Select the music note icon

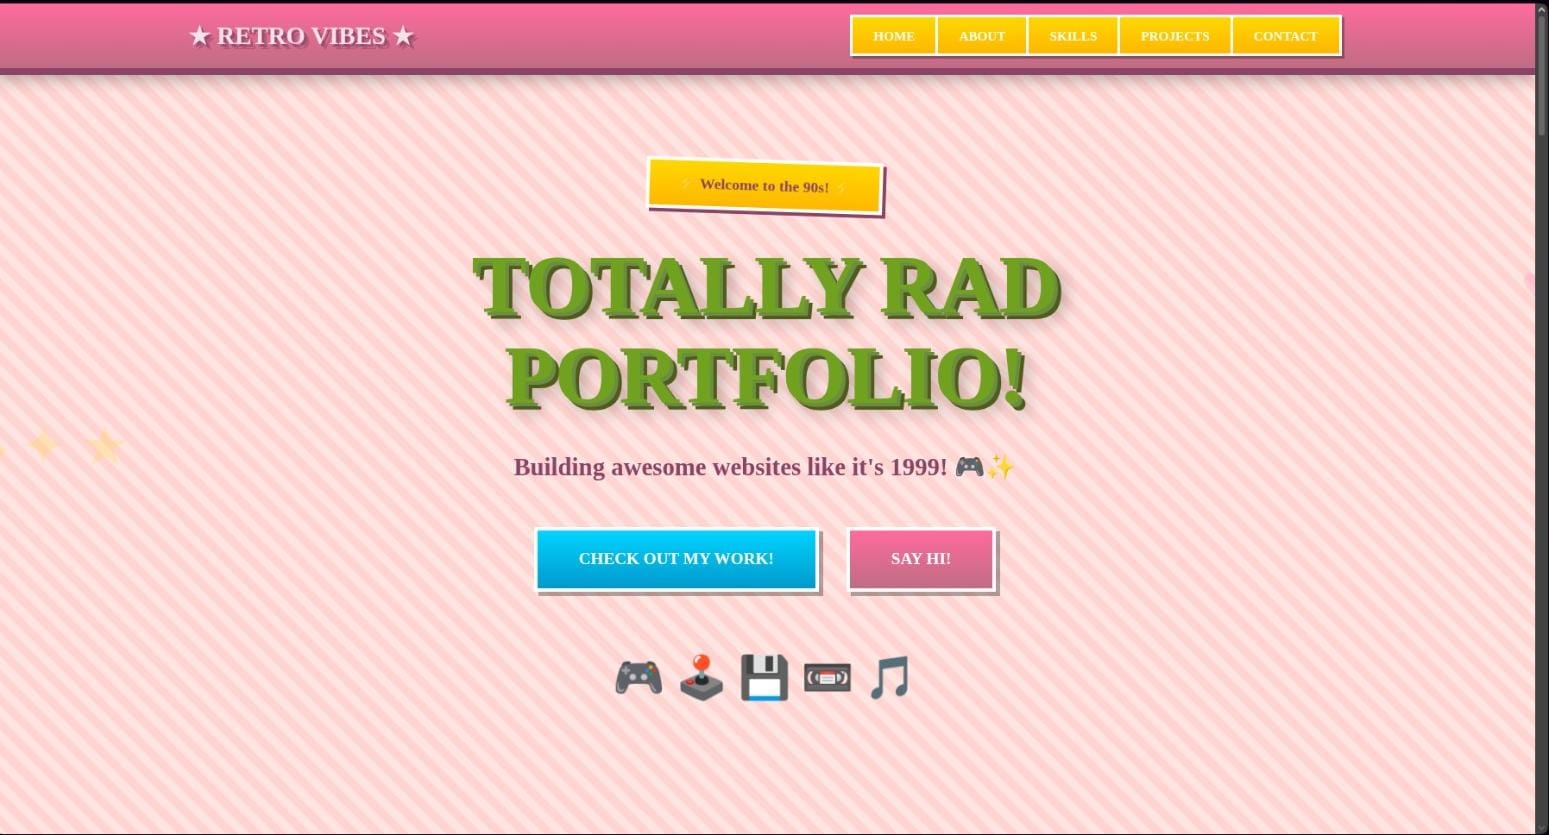point(888,677)
